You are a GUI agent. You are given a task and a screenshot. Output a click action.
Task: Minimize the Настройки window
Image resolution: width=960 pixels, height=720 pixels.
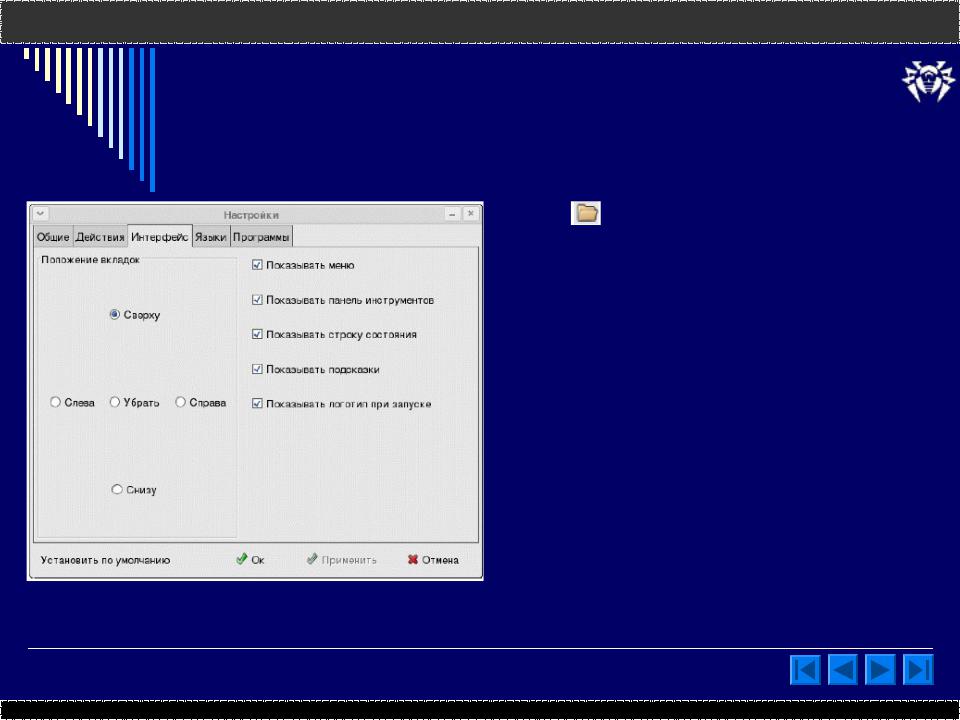point(452,214)
